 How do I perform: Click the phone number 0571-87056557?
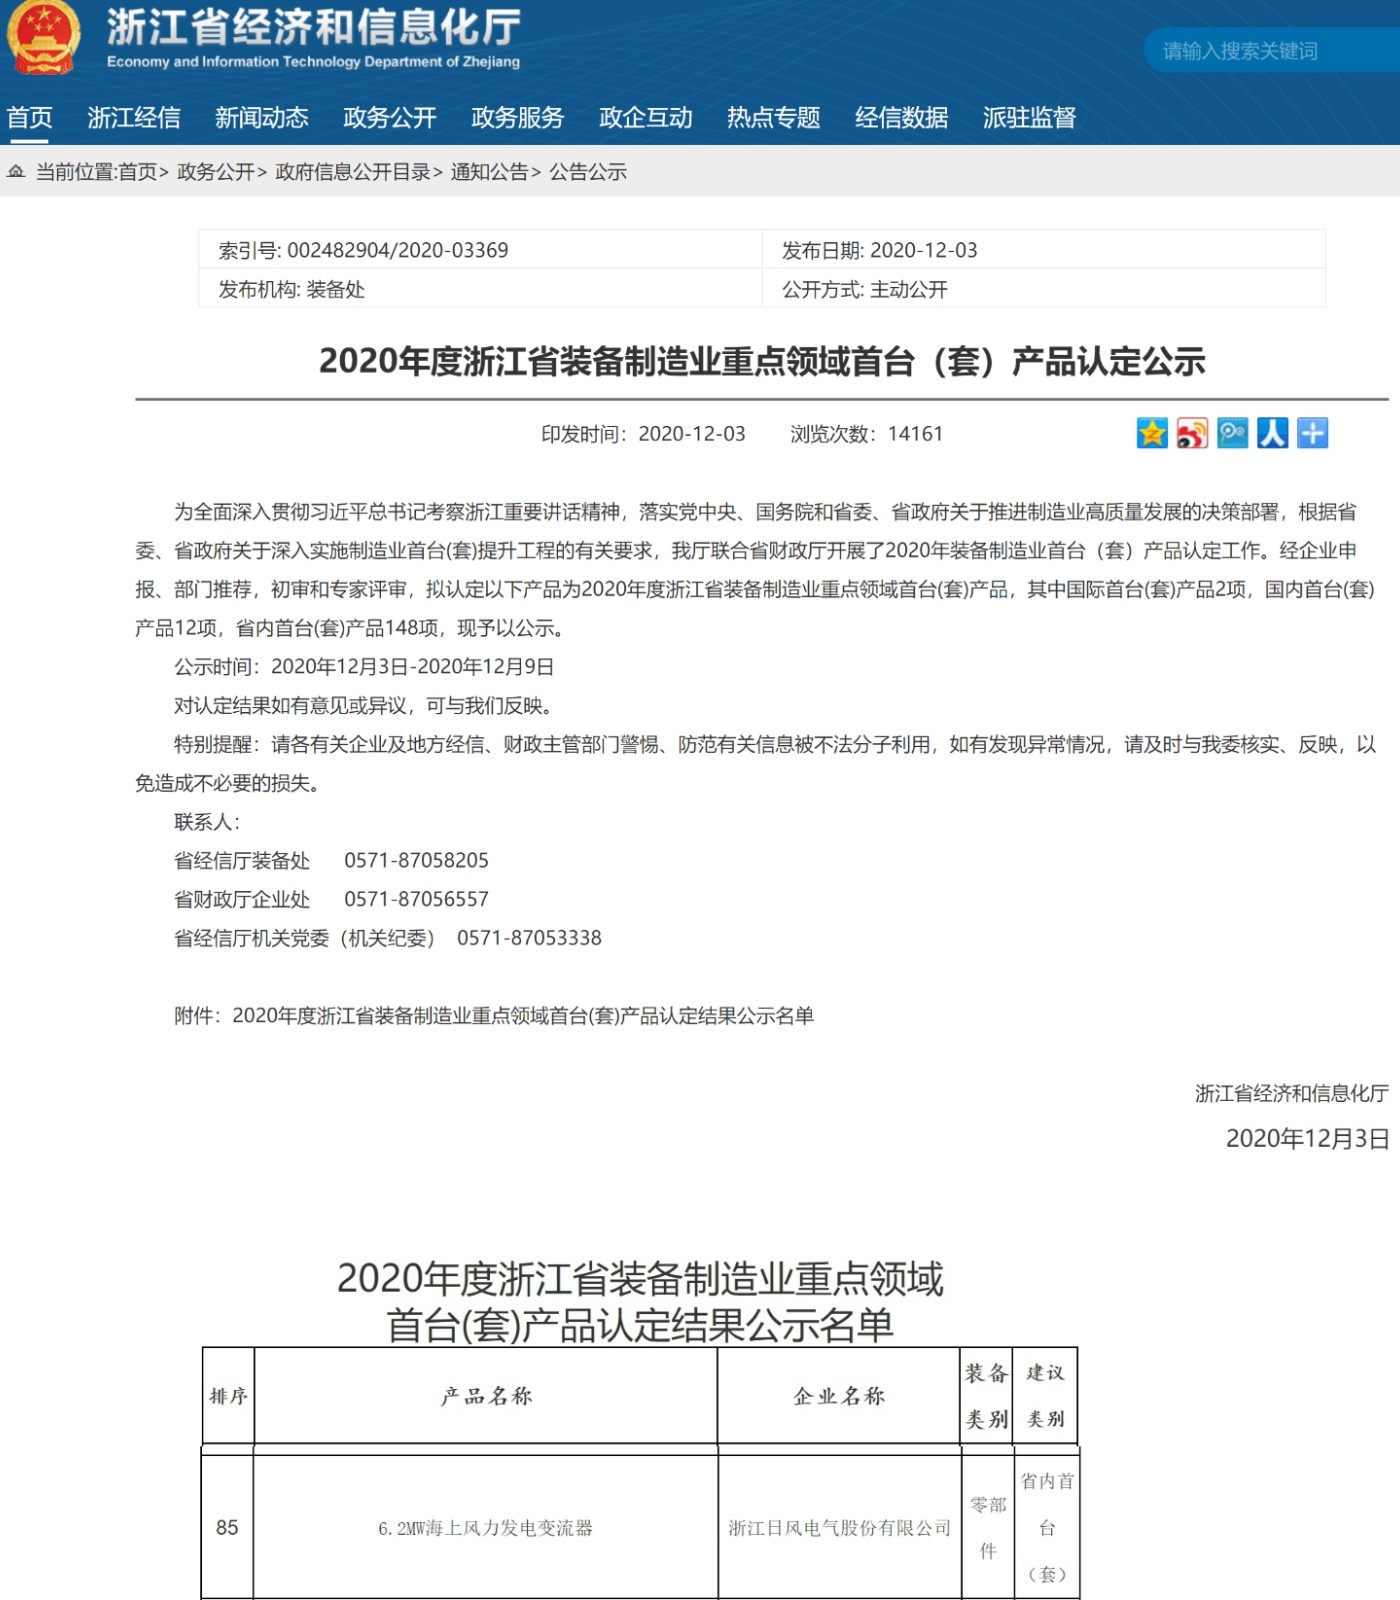416,900
